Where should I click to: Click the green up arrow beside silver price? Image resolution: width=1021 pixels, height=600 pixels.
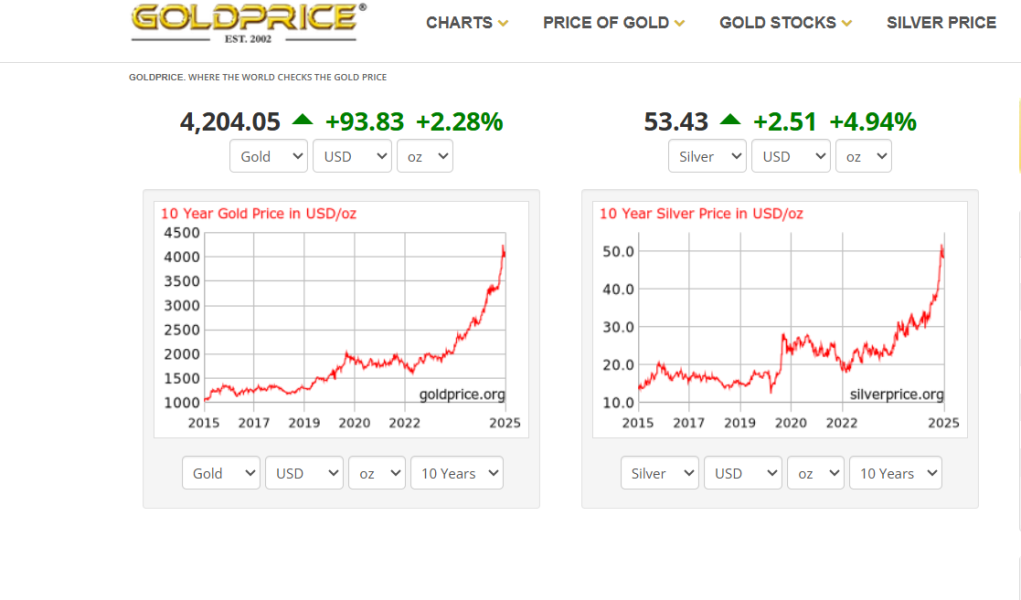pyautogui.click(x=730, y=121)
